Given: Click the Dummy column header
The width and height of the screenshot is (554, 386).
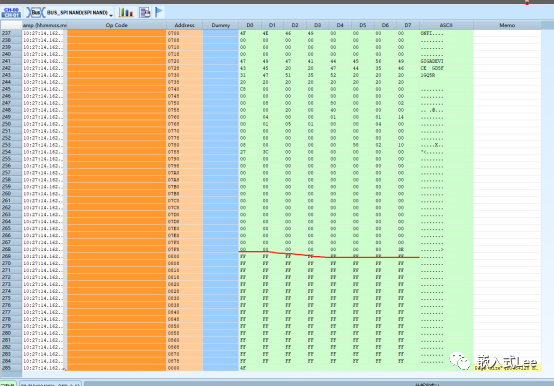Looking at the screenshot, I should [x=220, y=25].
